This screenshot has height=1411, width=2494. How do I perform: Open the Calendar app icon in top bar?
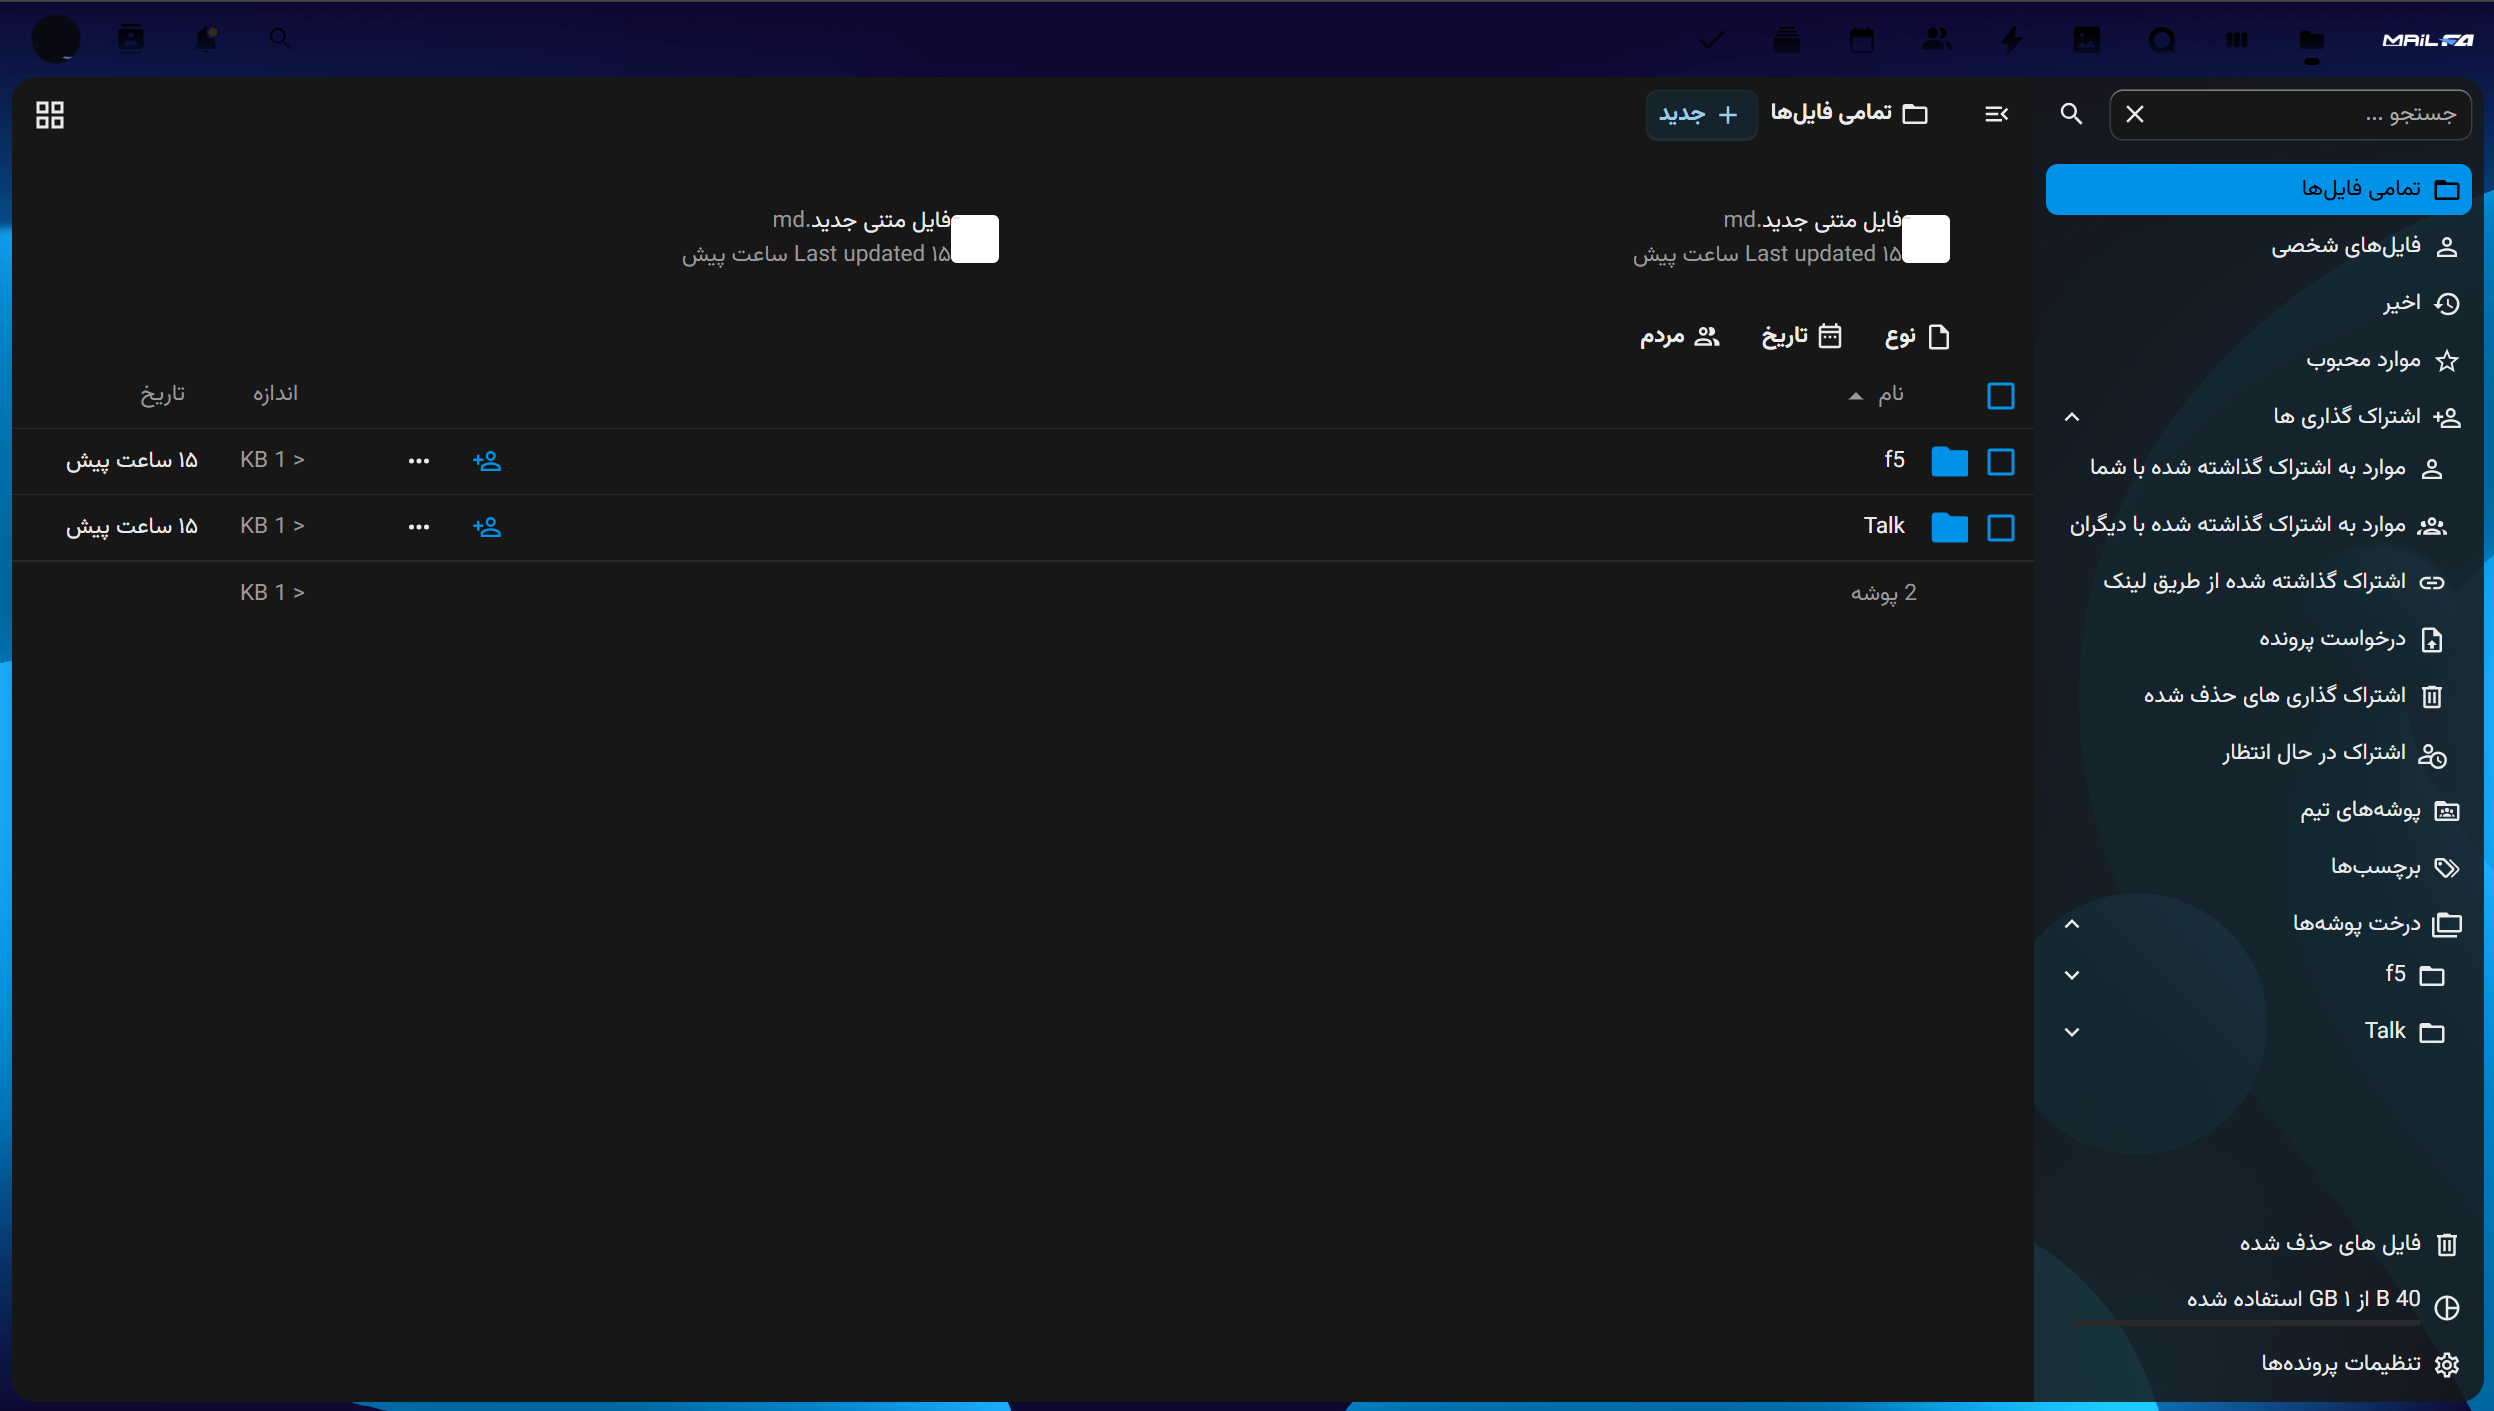pos(1862,40)
